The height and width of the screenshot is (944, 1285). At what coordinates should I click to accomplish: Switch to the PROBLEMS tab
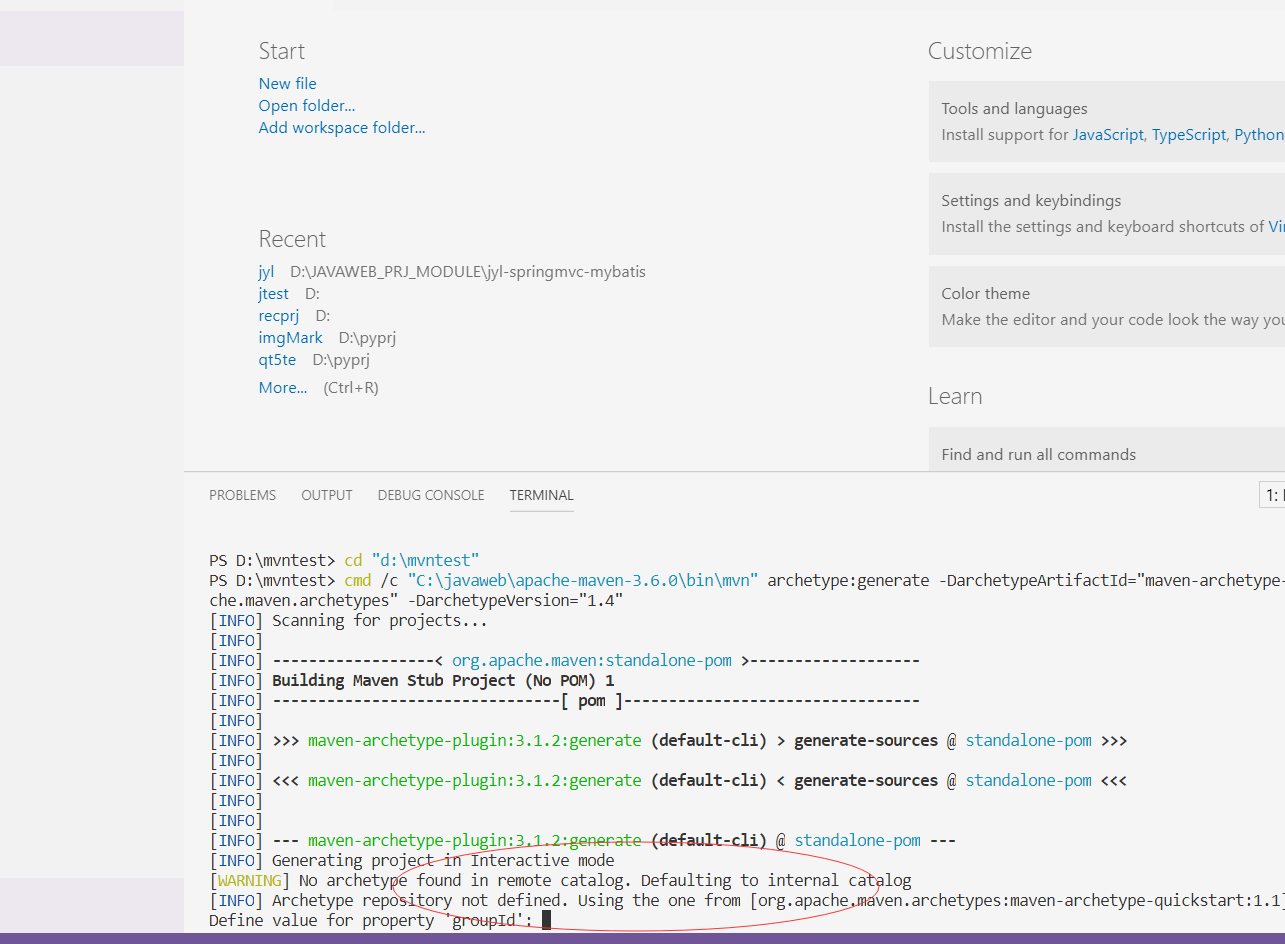tap(242, 495)
